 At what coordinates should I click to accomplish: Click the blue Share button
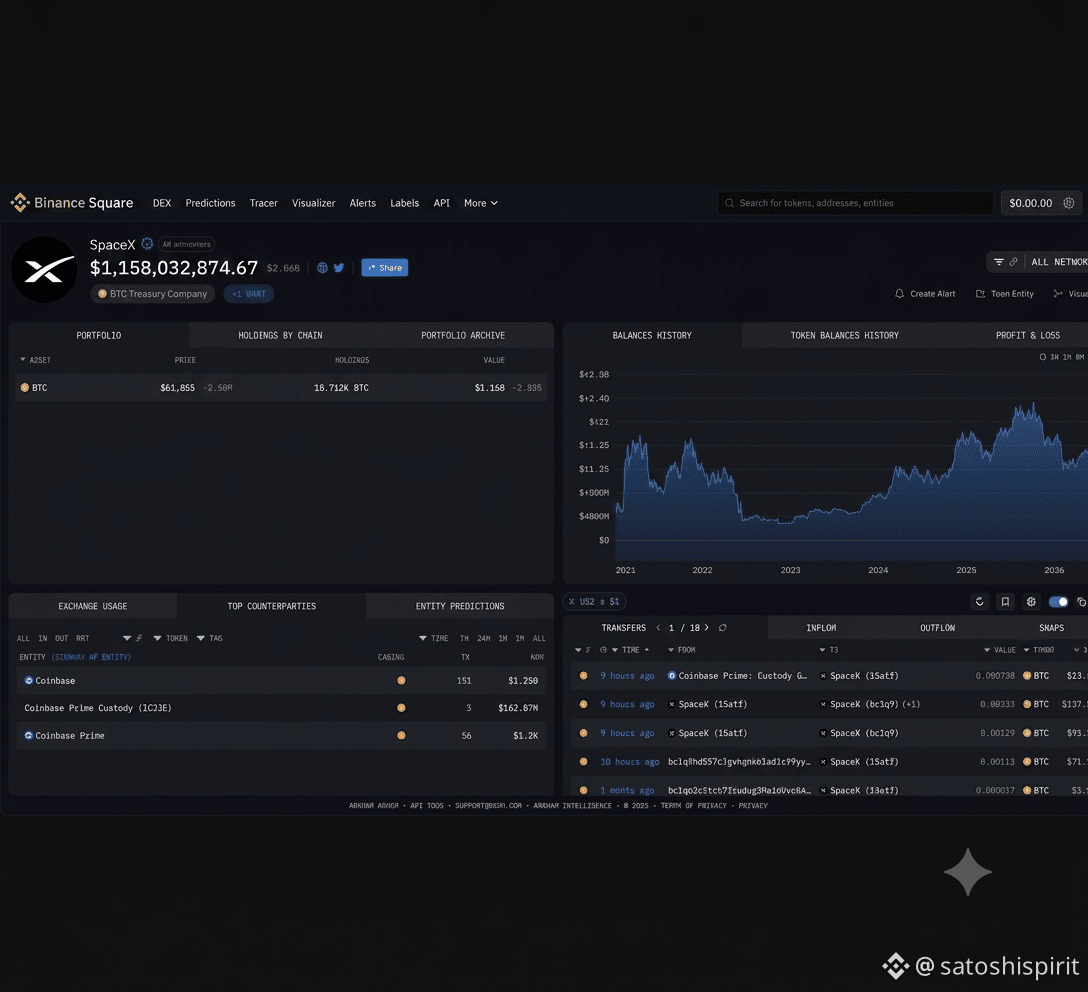click(384, 268)
